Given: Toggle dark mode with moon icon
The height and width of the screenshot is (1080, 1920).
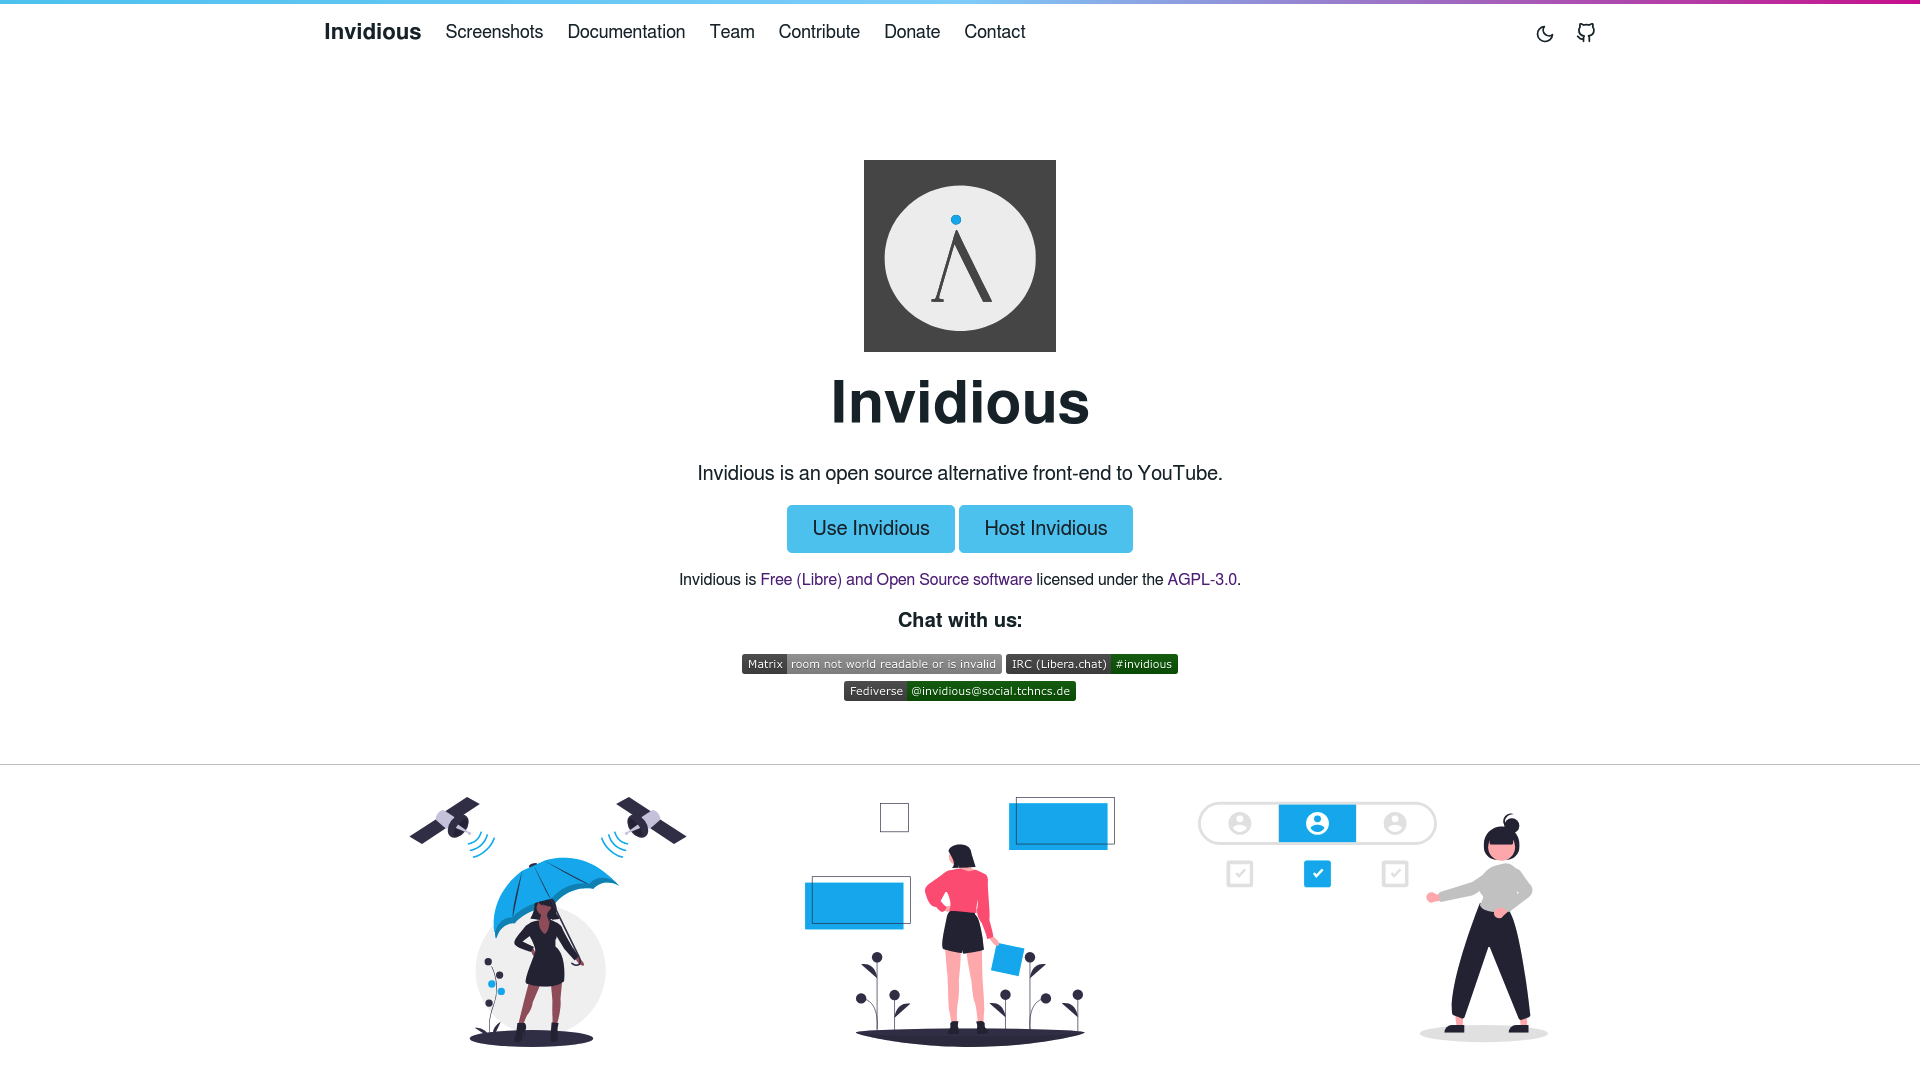Looking at the screenshot, I should click(1545, 33).
